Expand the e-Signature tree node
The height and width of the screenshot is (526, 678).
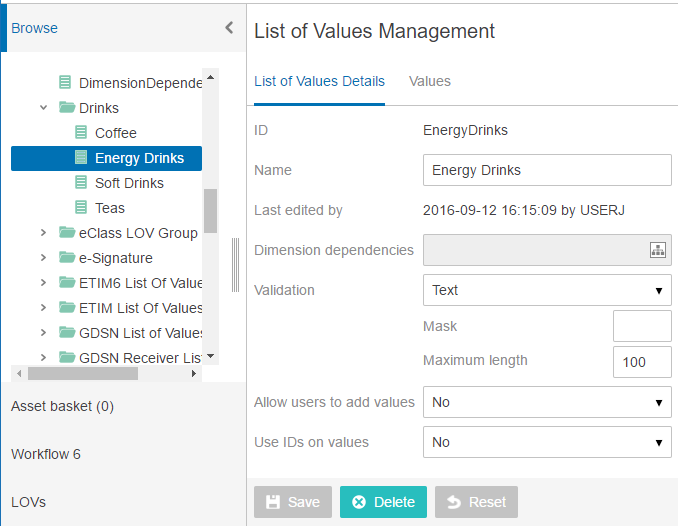(43, 258)
